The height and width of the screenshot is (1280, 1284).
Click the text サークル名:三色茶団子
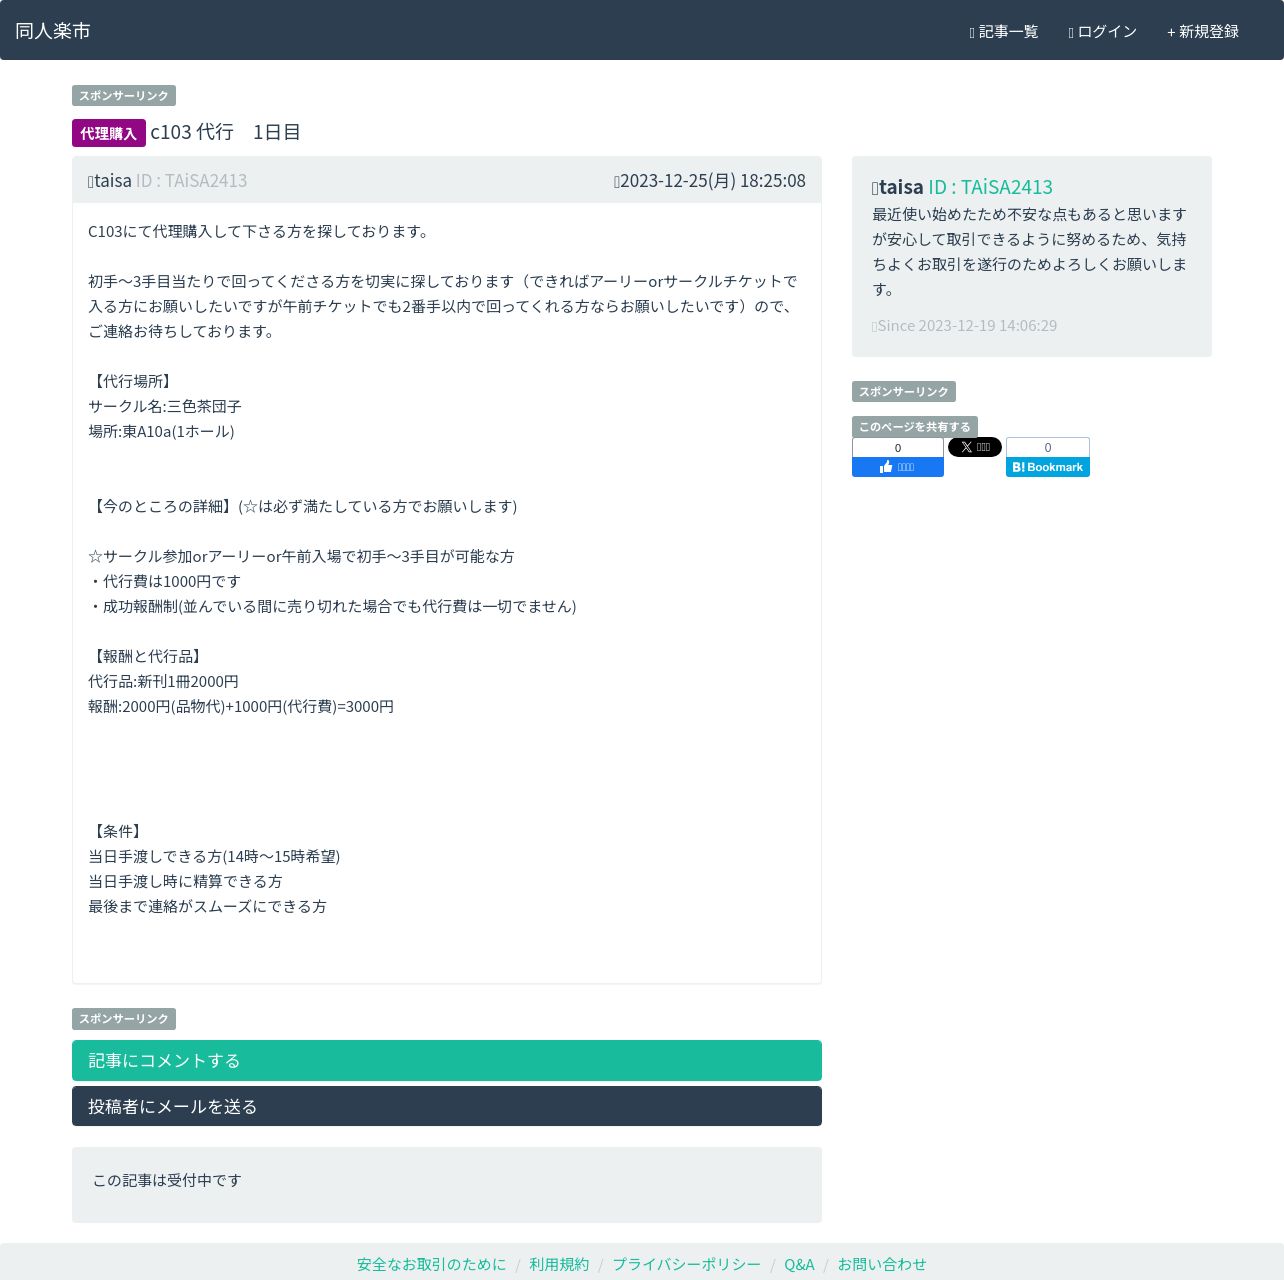(165, 406)
